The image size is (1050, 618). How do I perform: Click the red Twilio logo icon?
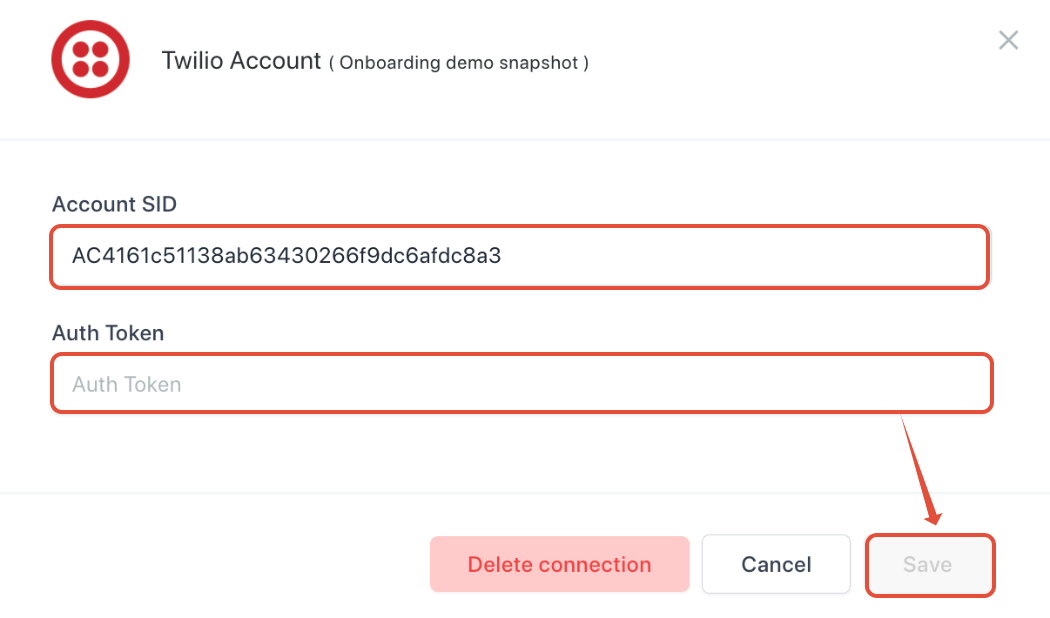(x=93, y=59)
